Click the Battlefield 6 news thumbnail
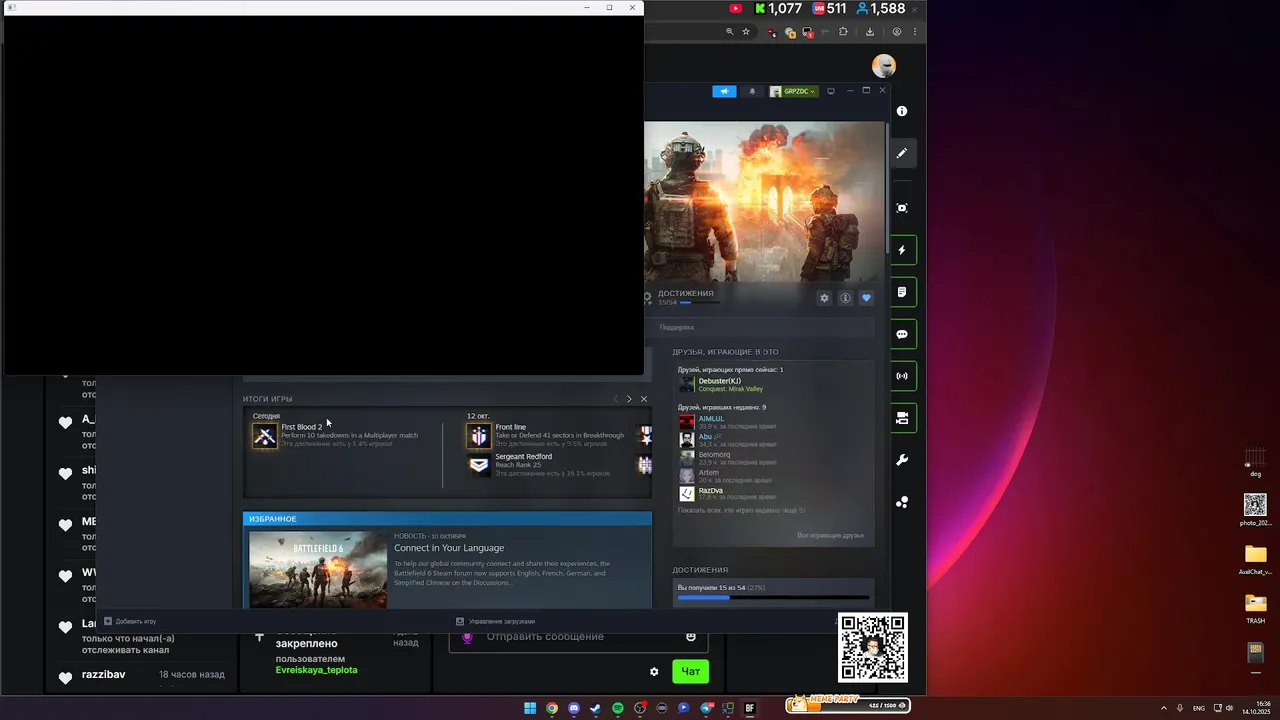 [318, 569]
